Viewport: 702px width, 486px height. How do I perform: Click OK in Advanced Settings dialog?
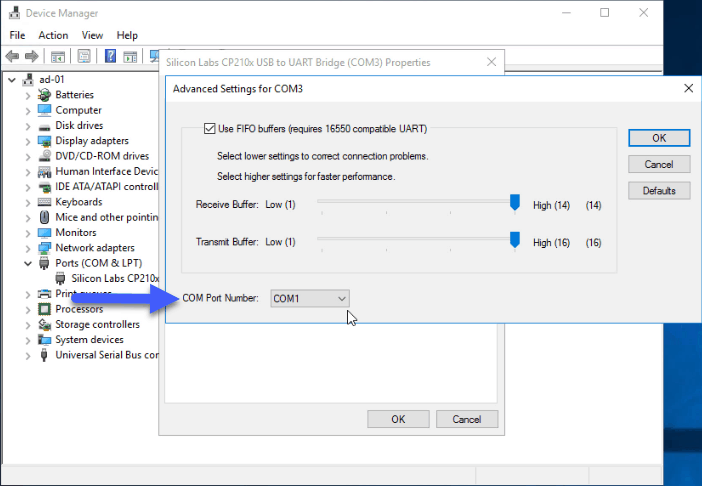click(x=659, y=138)
